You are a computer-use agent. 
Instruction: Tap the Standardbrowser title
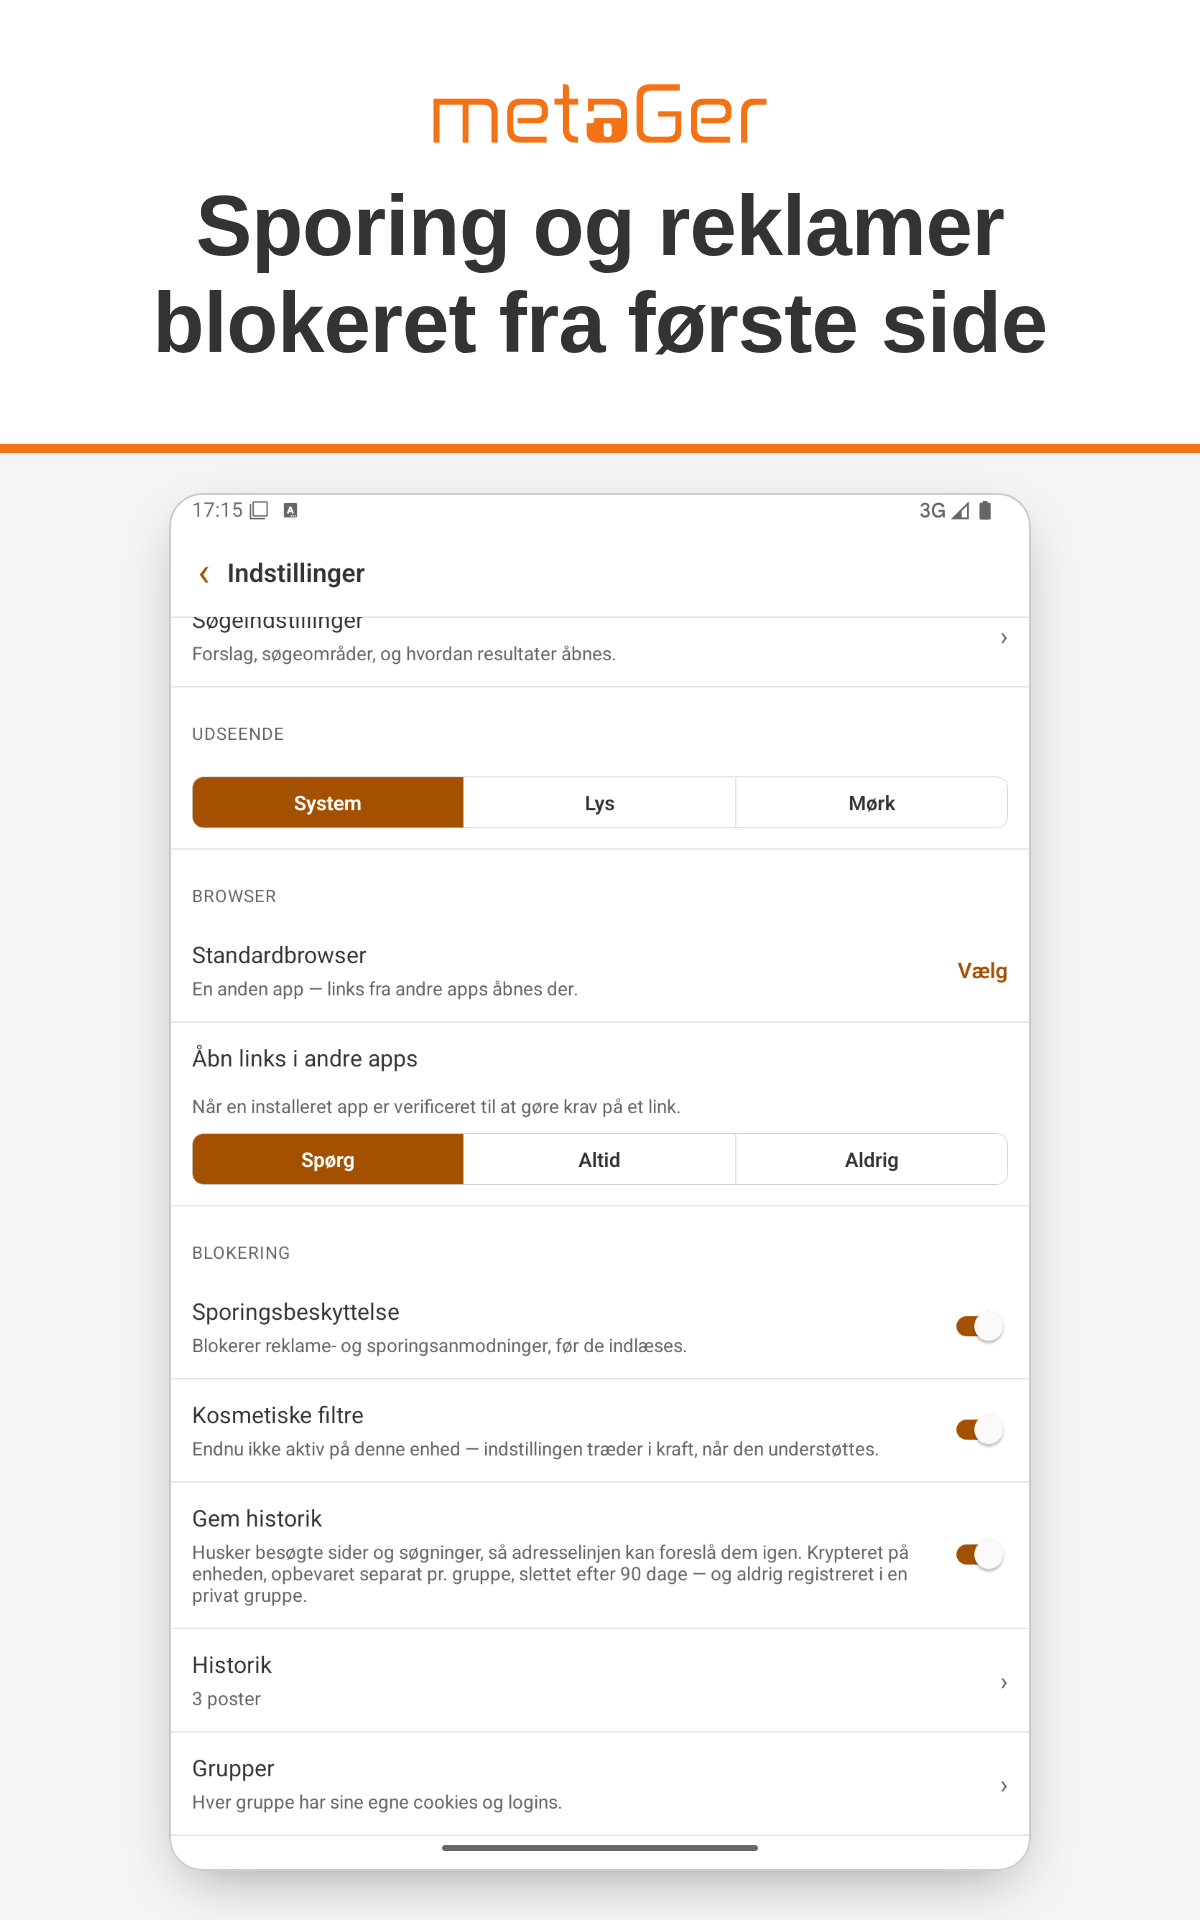coord(279,955)
